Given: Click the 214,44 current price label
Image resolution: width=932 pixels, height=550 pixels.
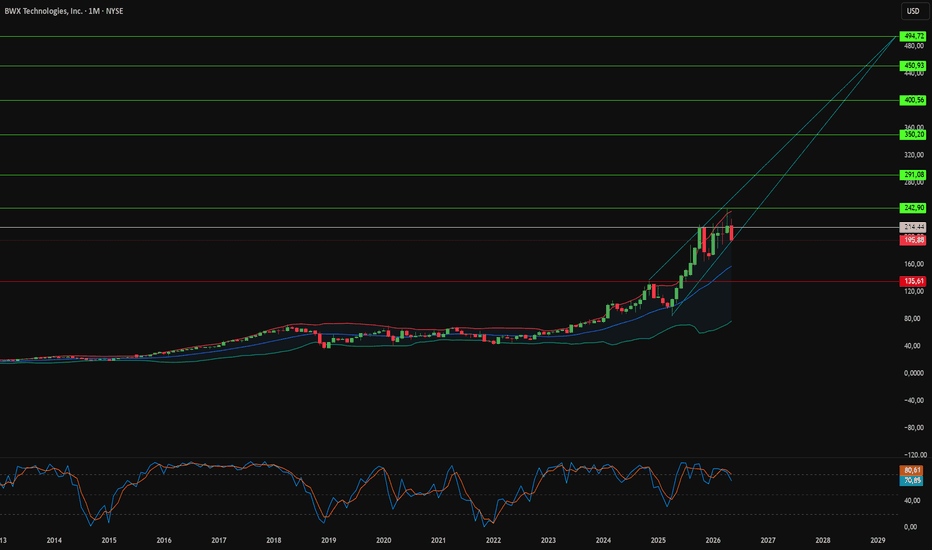Looking at the screenshot, I should (913, 227).
